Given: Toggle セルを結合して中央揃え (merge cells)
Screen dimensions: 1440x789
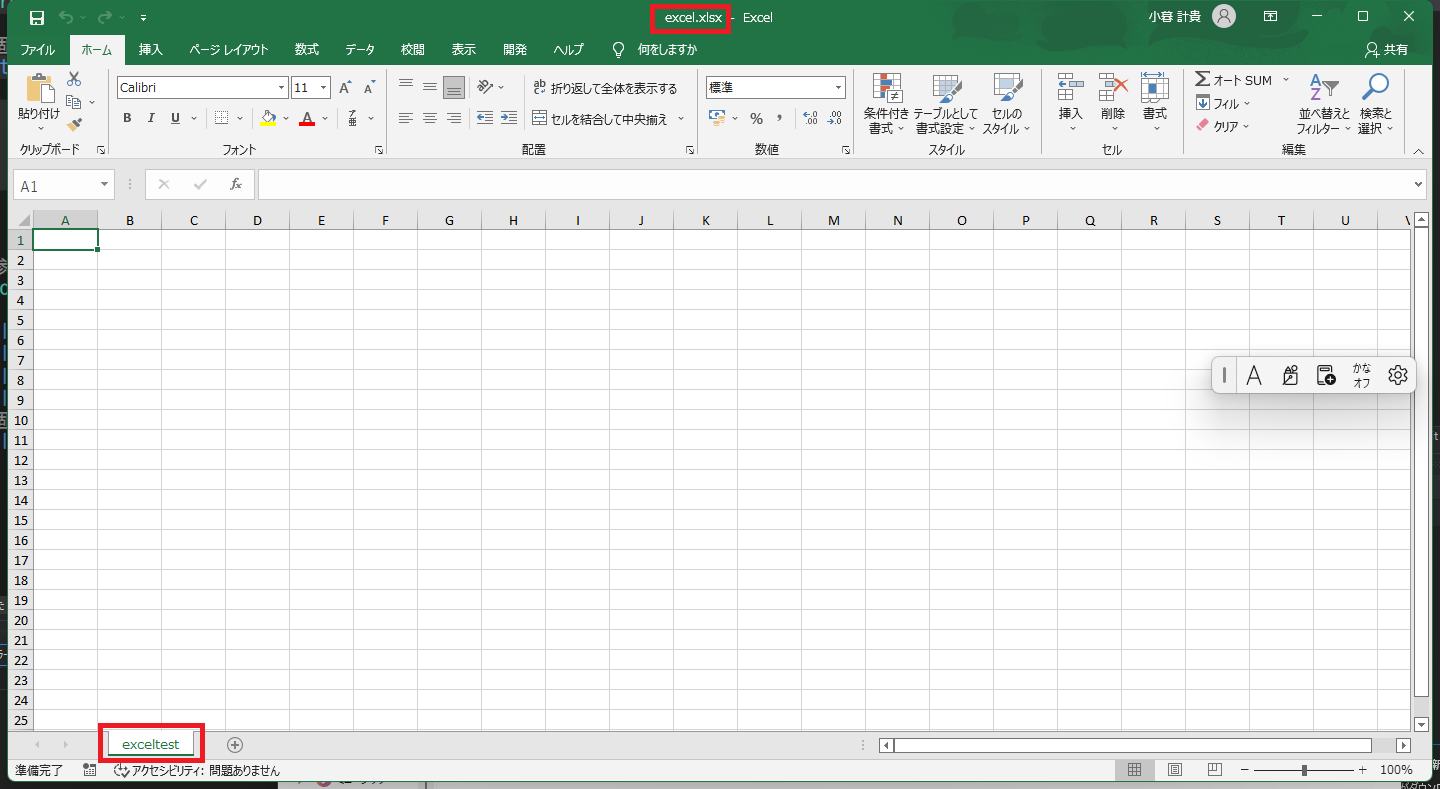Looking at the screenshot, I should click(x=600, y=117).
